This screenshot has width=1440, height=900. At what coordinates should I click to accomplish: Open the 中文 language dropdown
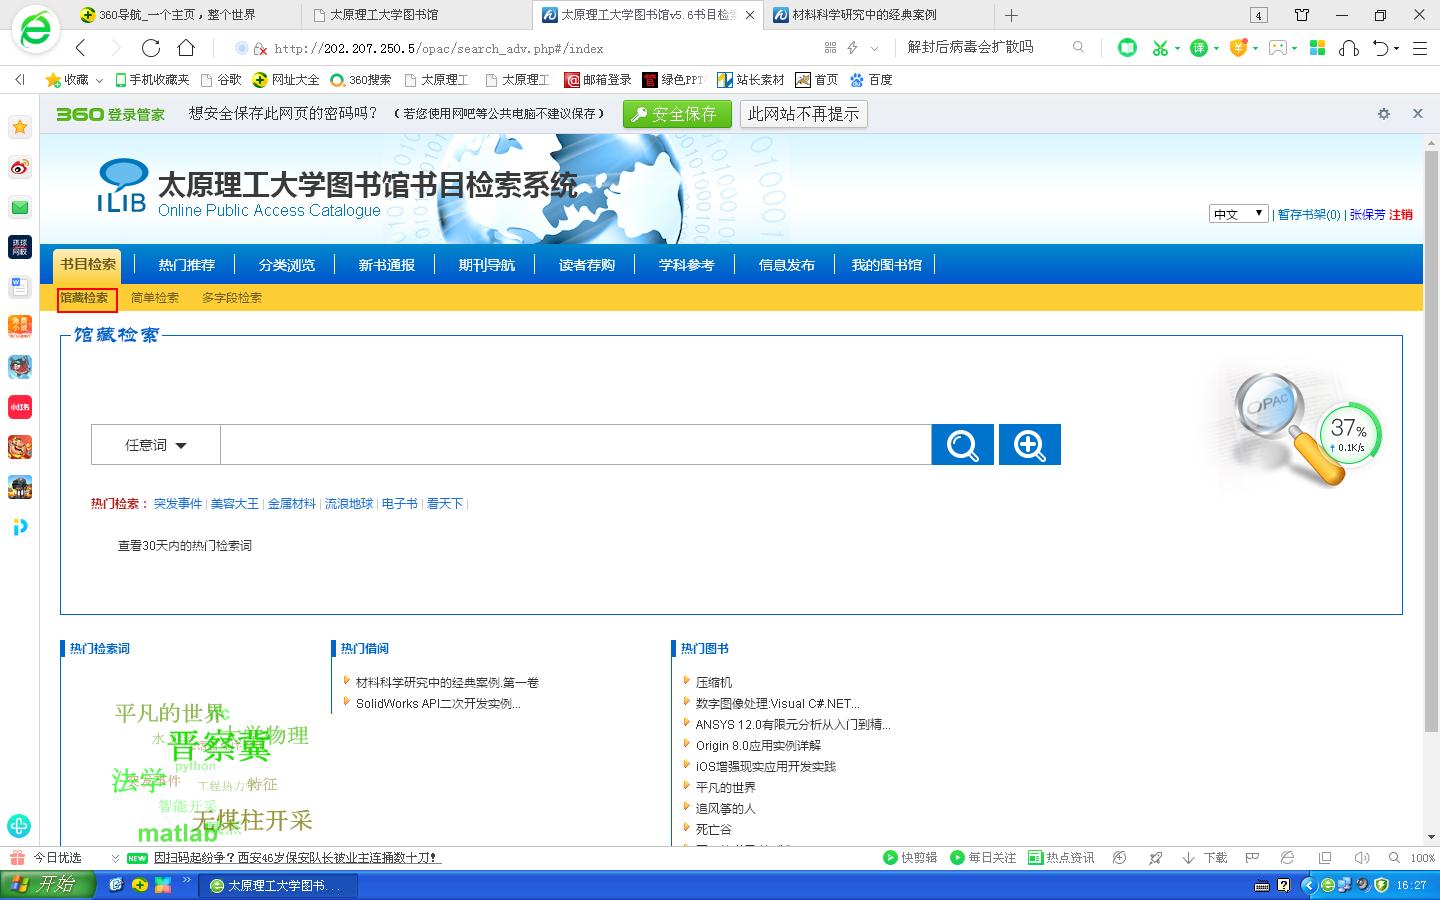(x=1238, y=214)
